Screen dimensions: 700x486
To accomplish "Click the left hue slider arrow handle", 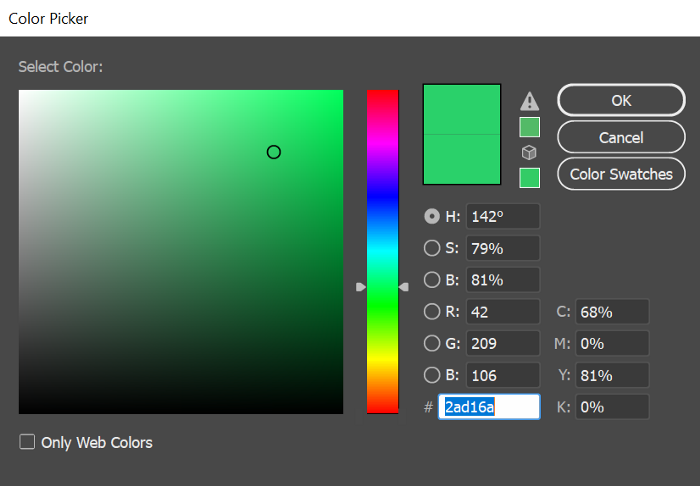I will 361,287.
